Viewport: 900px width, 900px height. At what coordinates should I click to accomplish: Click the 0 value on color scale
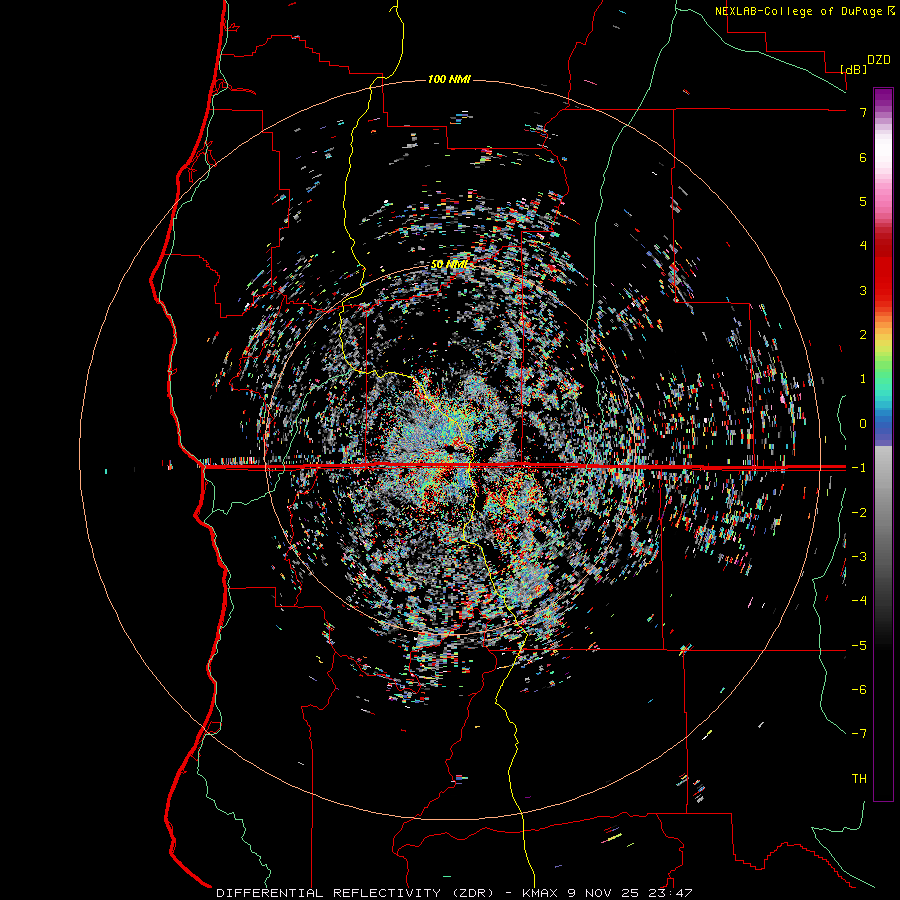click(863, 424)
